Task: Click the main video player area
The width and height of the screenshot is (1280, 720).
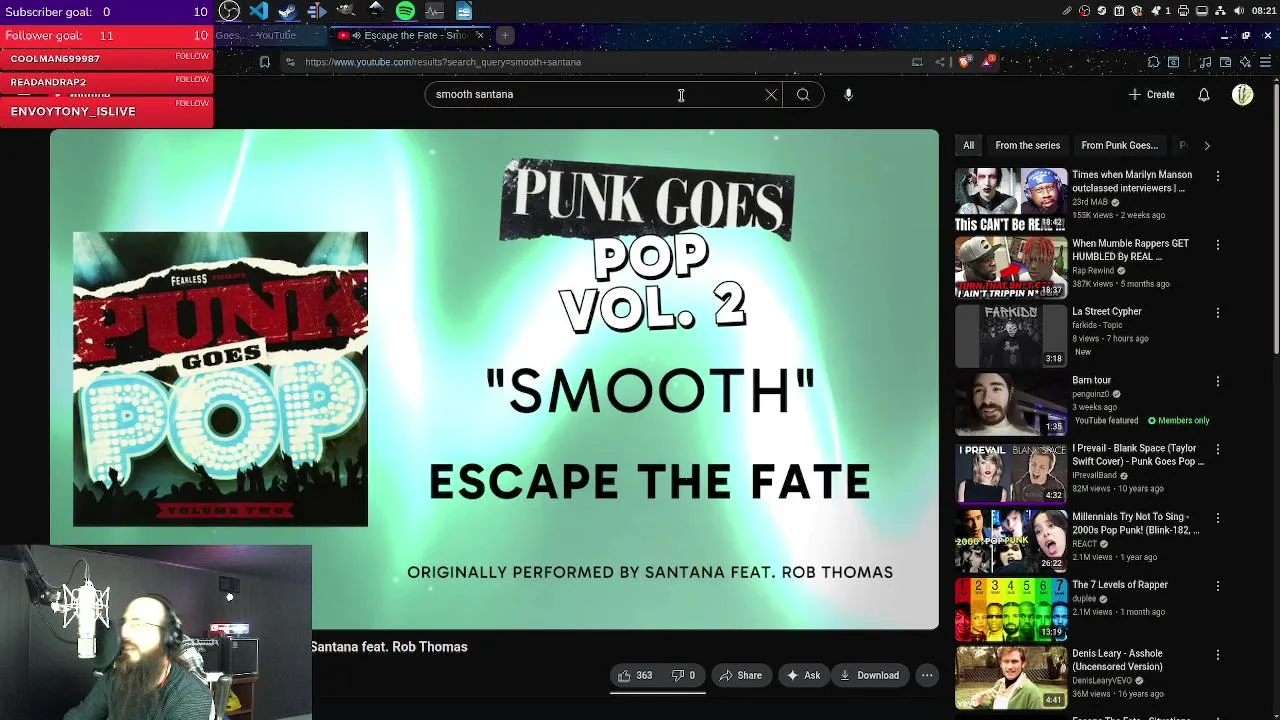Action: click(x=494, y=379)
